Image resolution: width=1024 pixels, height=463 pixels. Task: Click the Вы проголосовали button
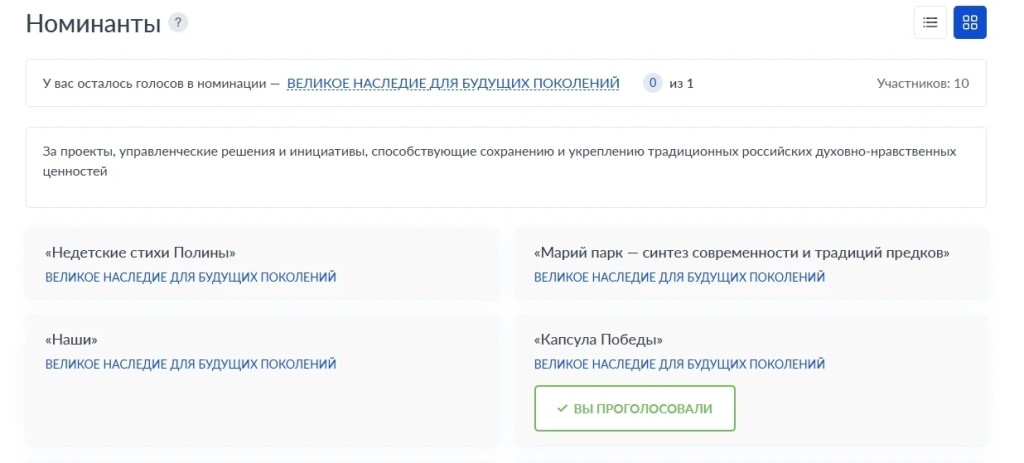coord(635,408)
